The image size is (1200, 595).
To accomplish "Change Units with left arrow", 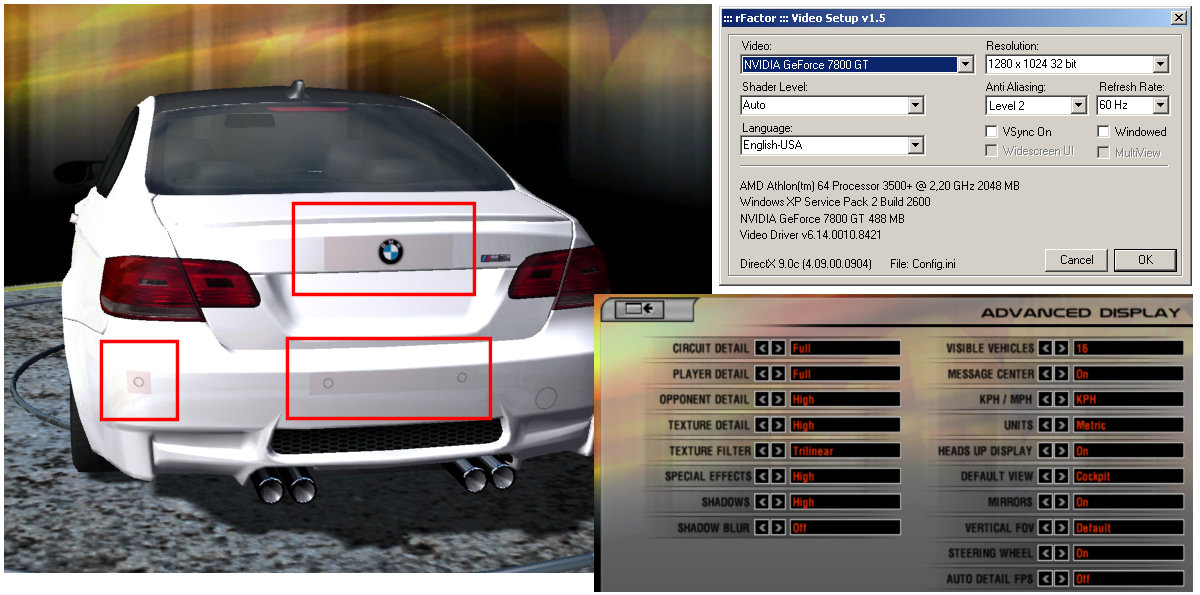I will 1045,425.
